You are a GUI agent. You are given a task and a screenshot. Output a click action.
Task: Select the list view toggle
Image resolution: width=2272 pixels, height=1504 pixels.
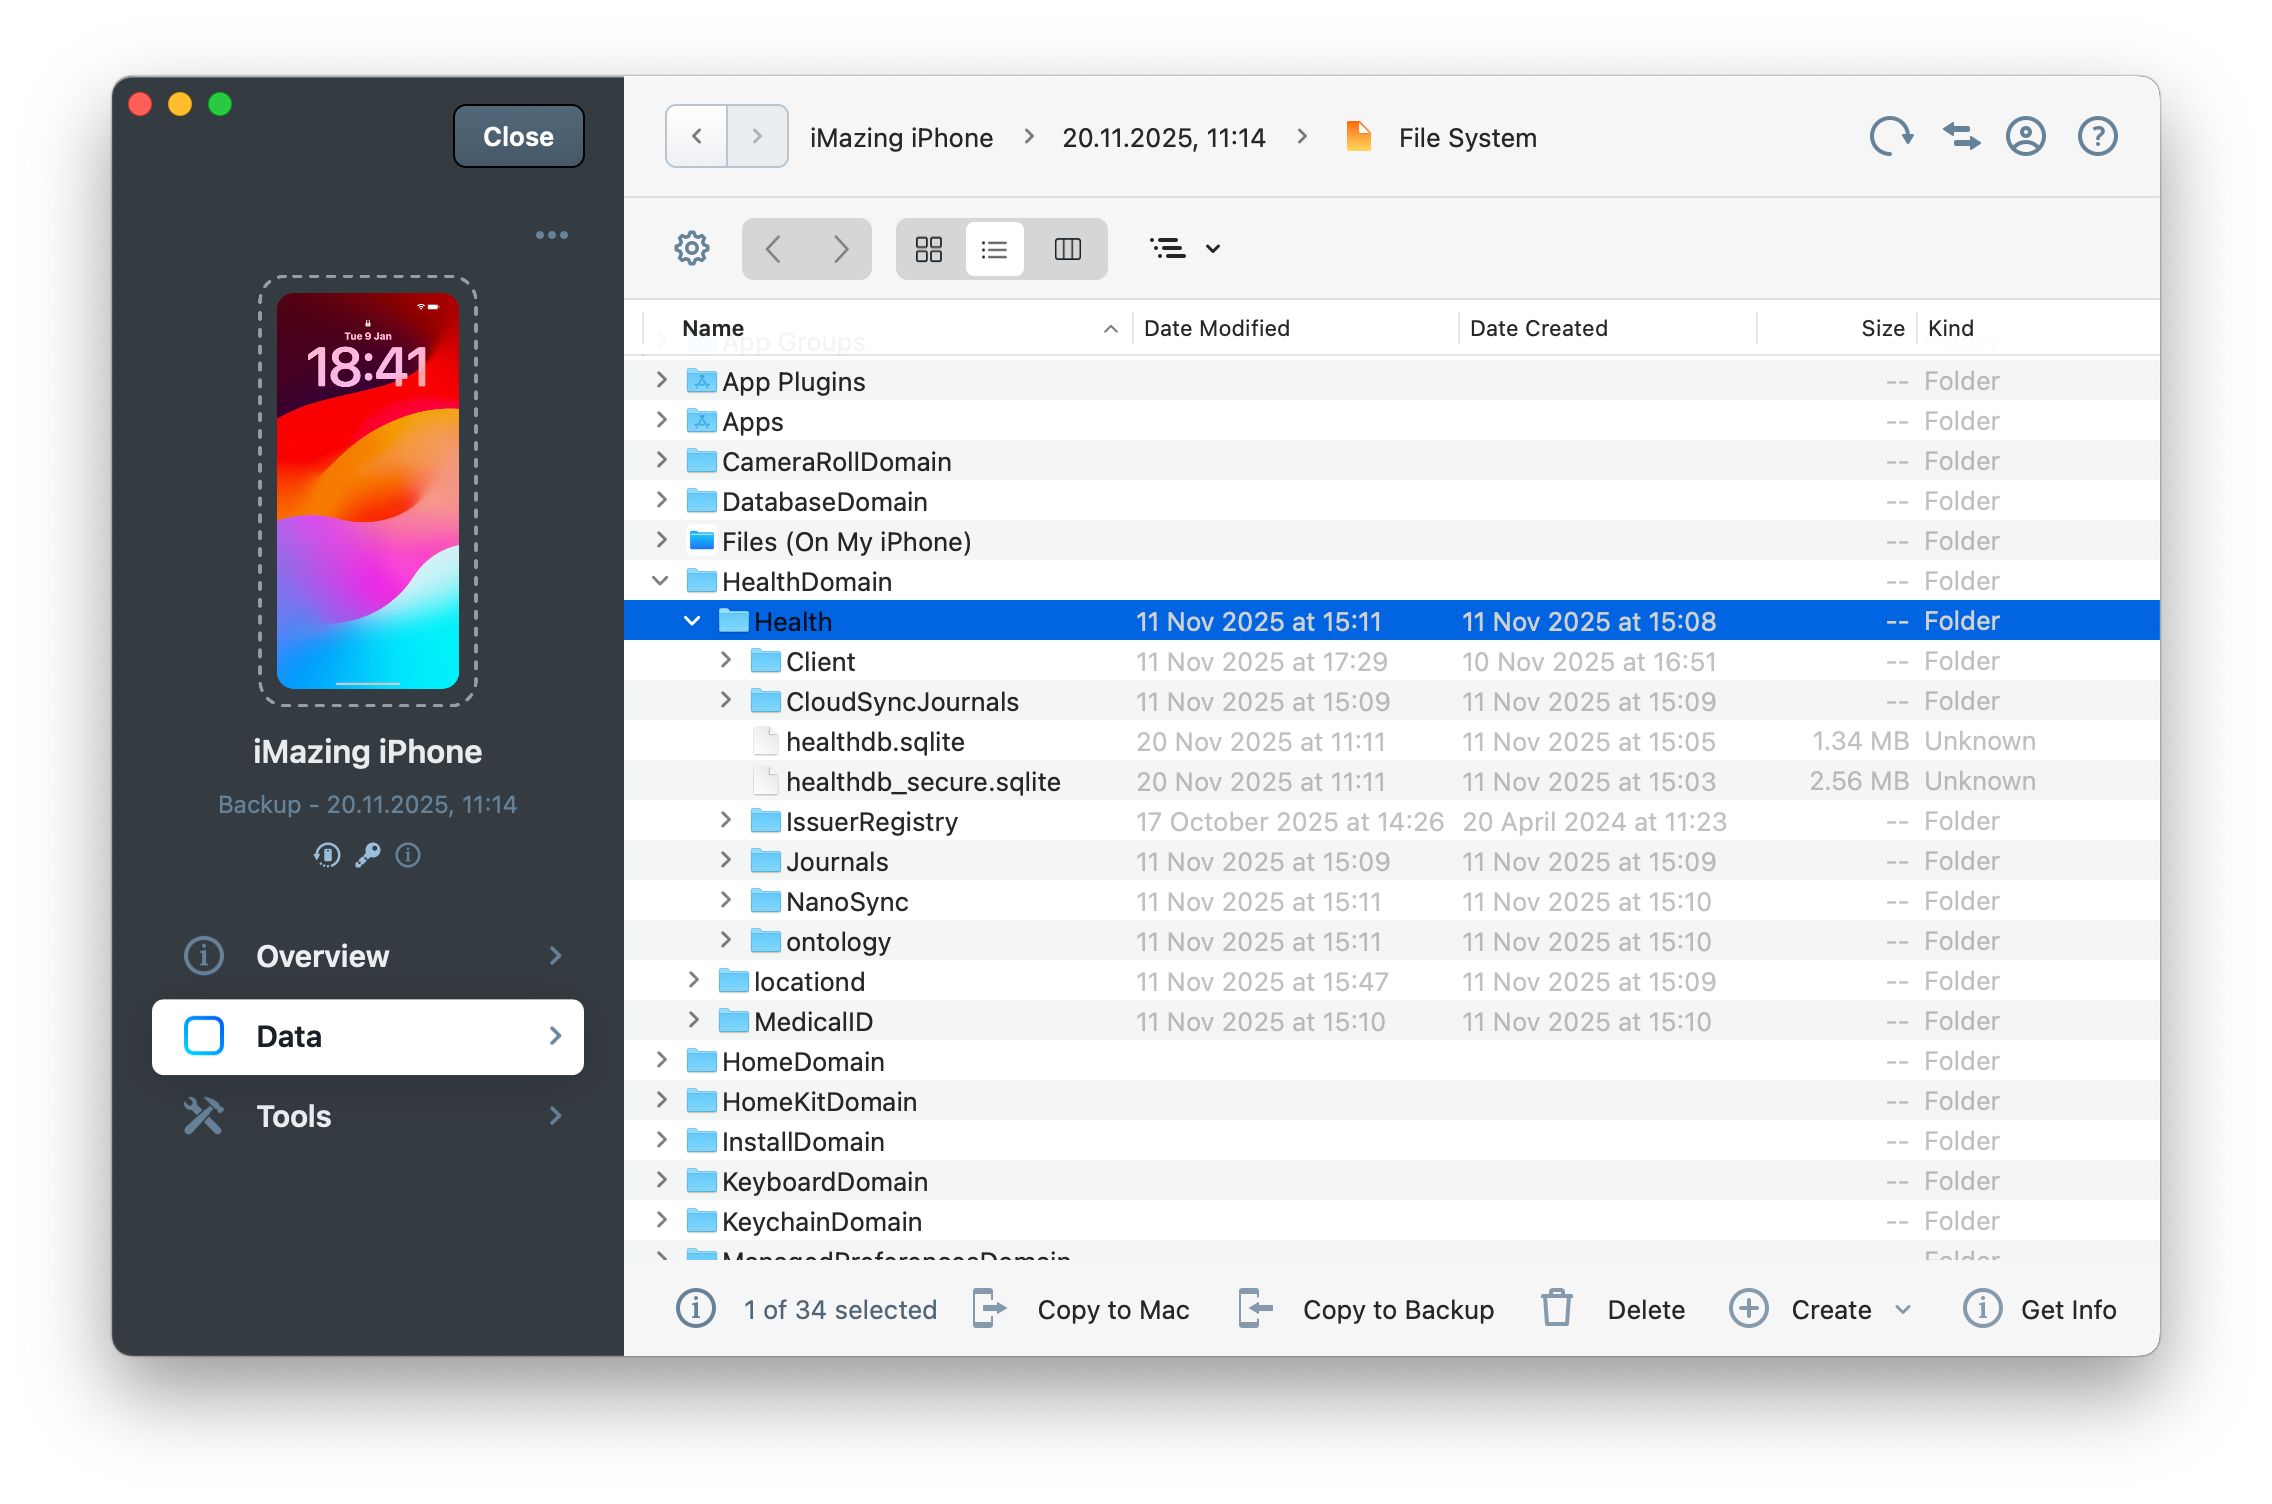tap(994, 248)
